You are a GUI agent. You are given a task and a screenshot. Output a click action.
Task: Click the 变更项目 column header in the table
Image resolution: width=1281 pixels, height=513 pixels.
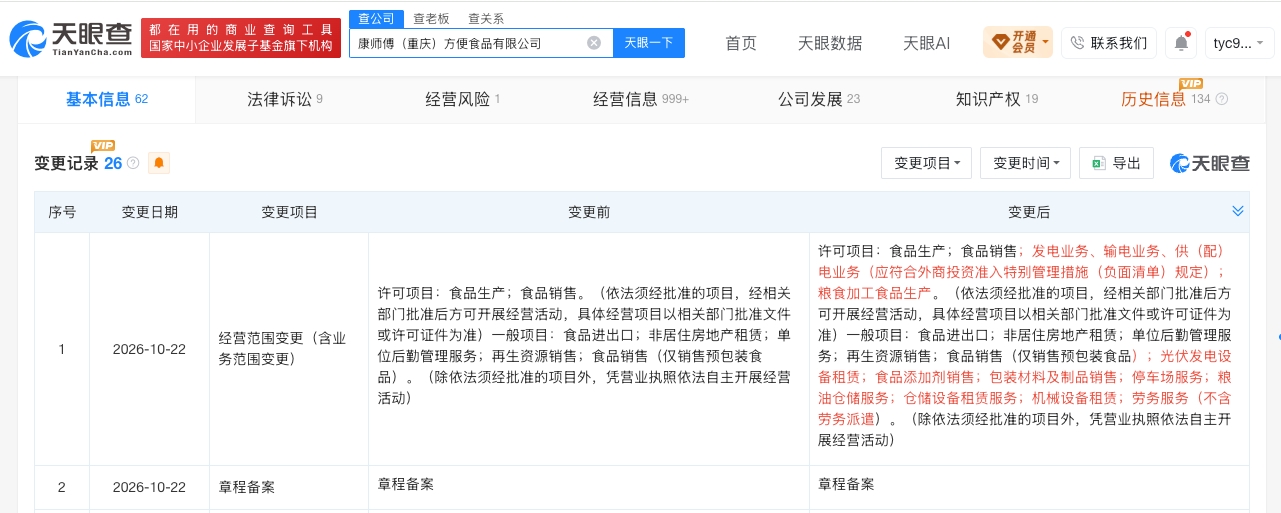(x=289, y=212)
